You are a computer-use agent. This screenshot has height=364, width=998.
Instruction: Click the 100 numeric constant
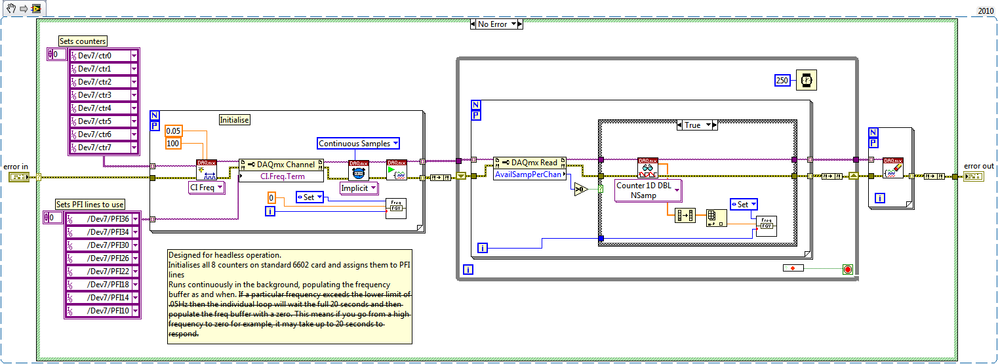174,143
